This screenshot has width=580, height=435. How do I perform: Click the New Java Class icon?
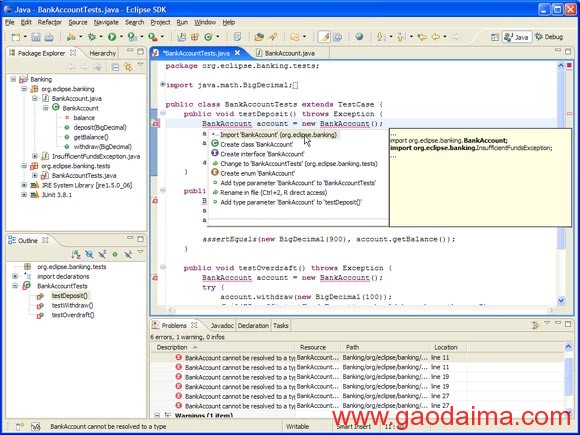(208, 37)
